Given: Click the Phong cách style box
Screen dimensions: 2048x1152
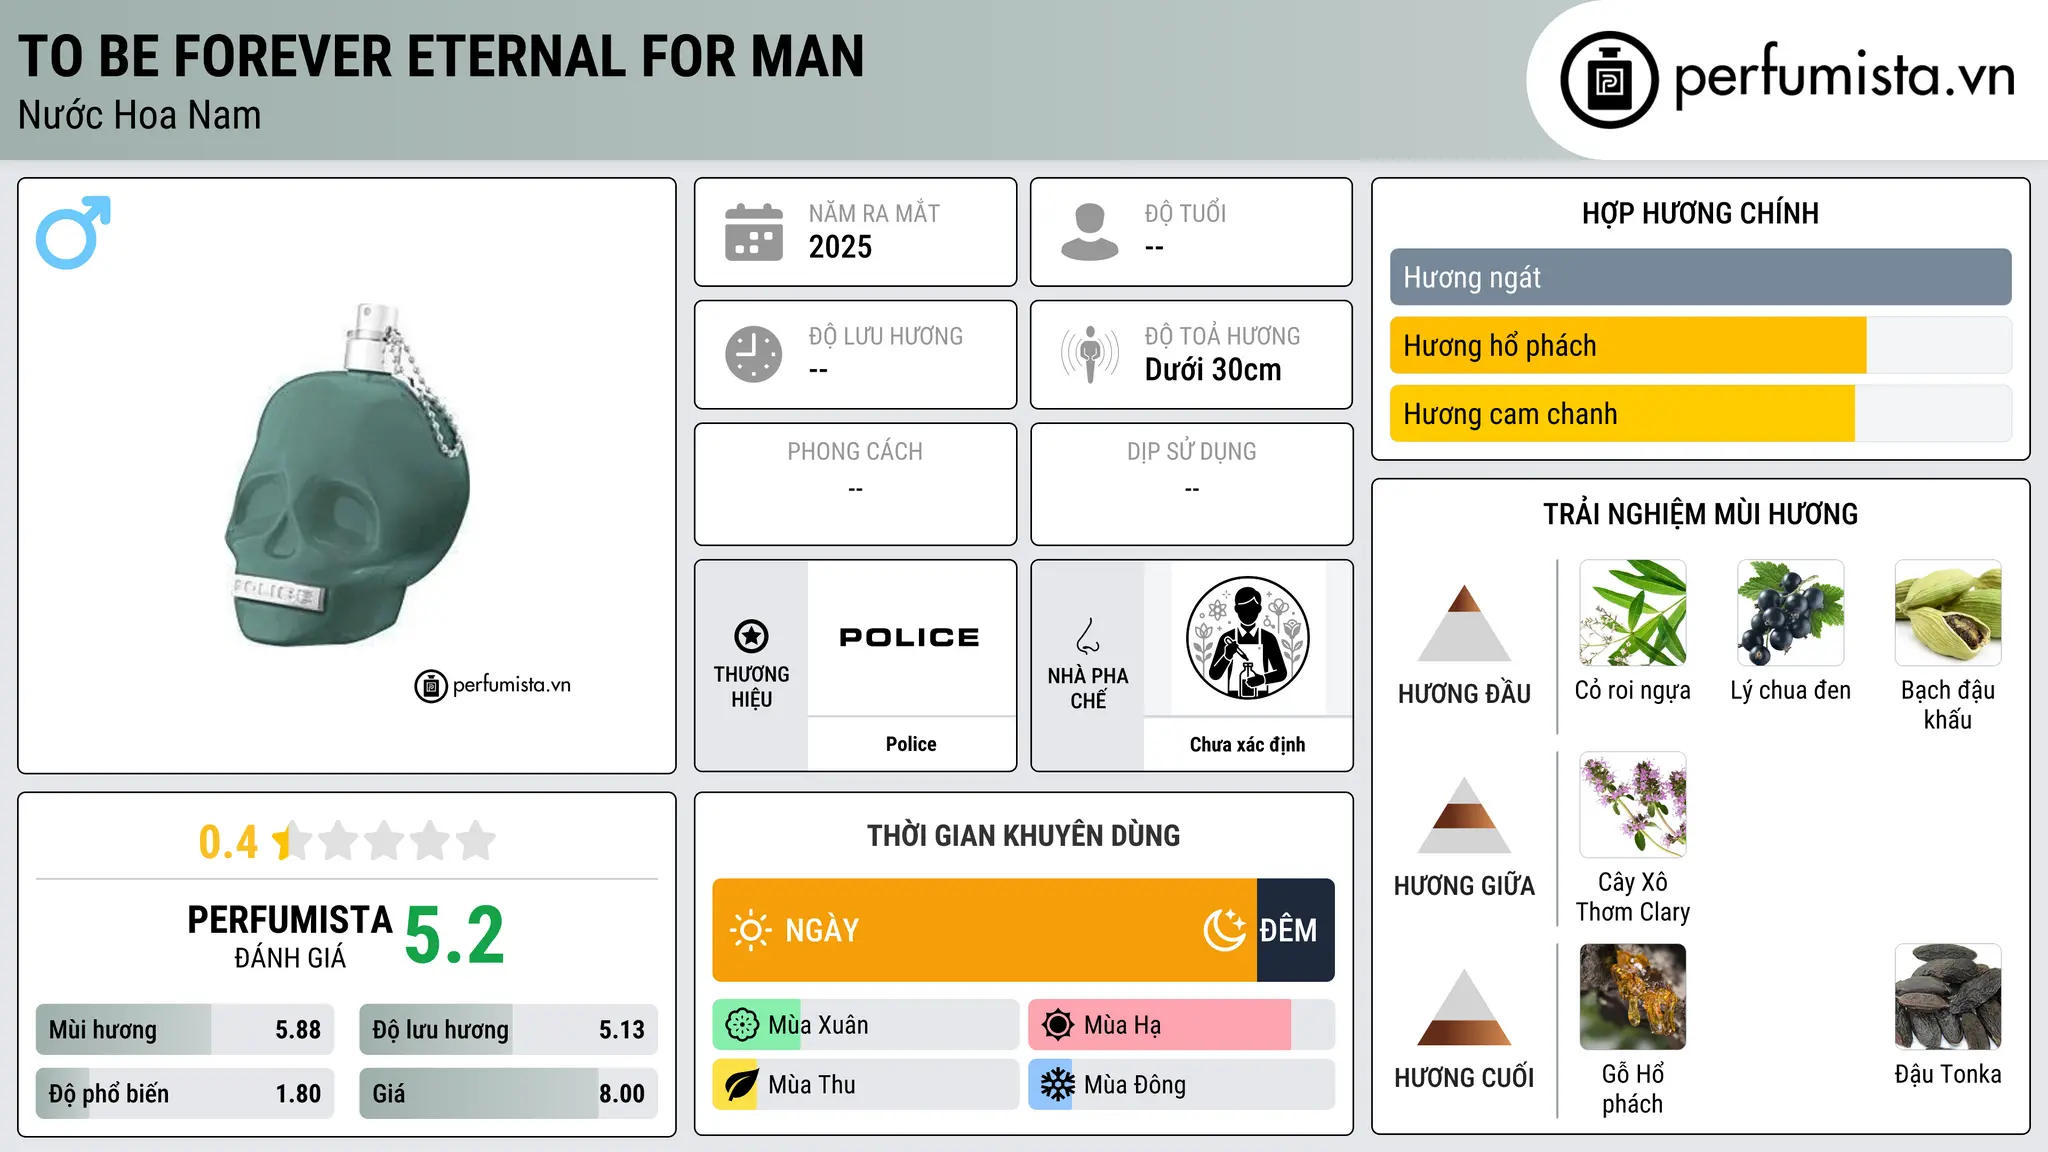Looking at the screenshot, I should pyautogui.click(x=855, y=484).
